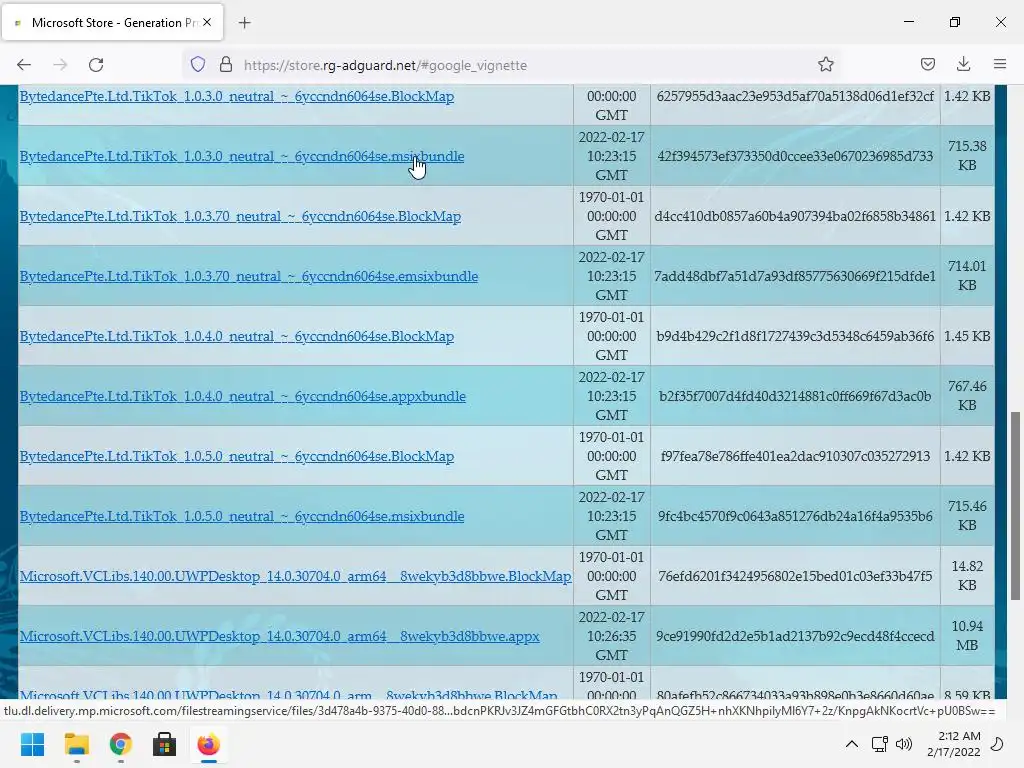This screenshot has width=1024, height=768.
Task: View site security lock information
Action: [225, 65]
